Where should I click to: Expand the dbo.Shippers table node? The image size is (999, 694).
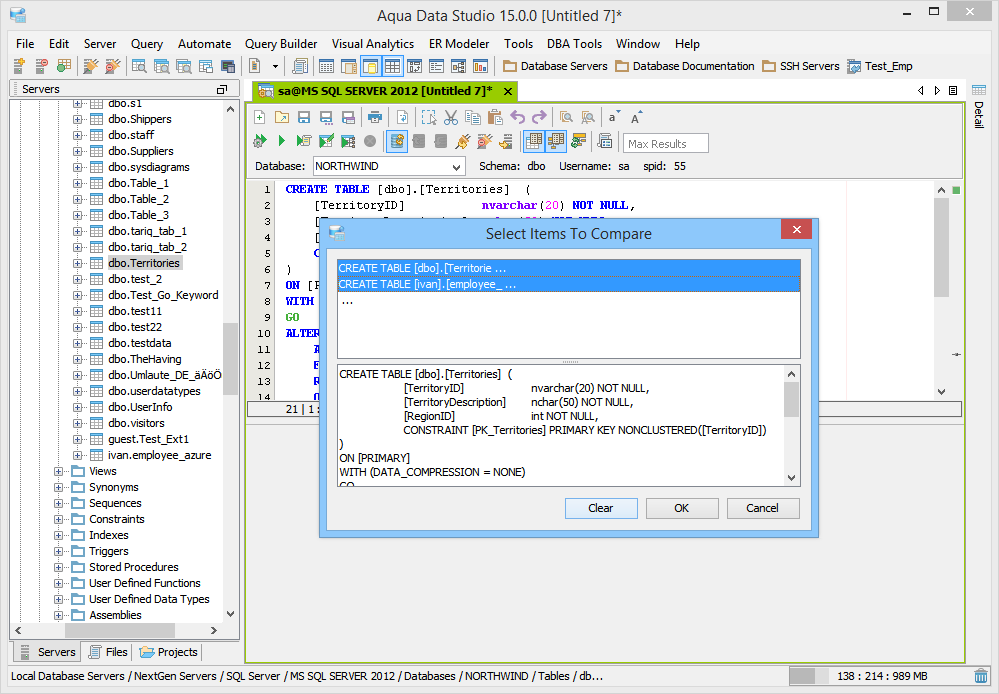click(77, 119)
